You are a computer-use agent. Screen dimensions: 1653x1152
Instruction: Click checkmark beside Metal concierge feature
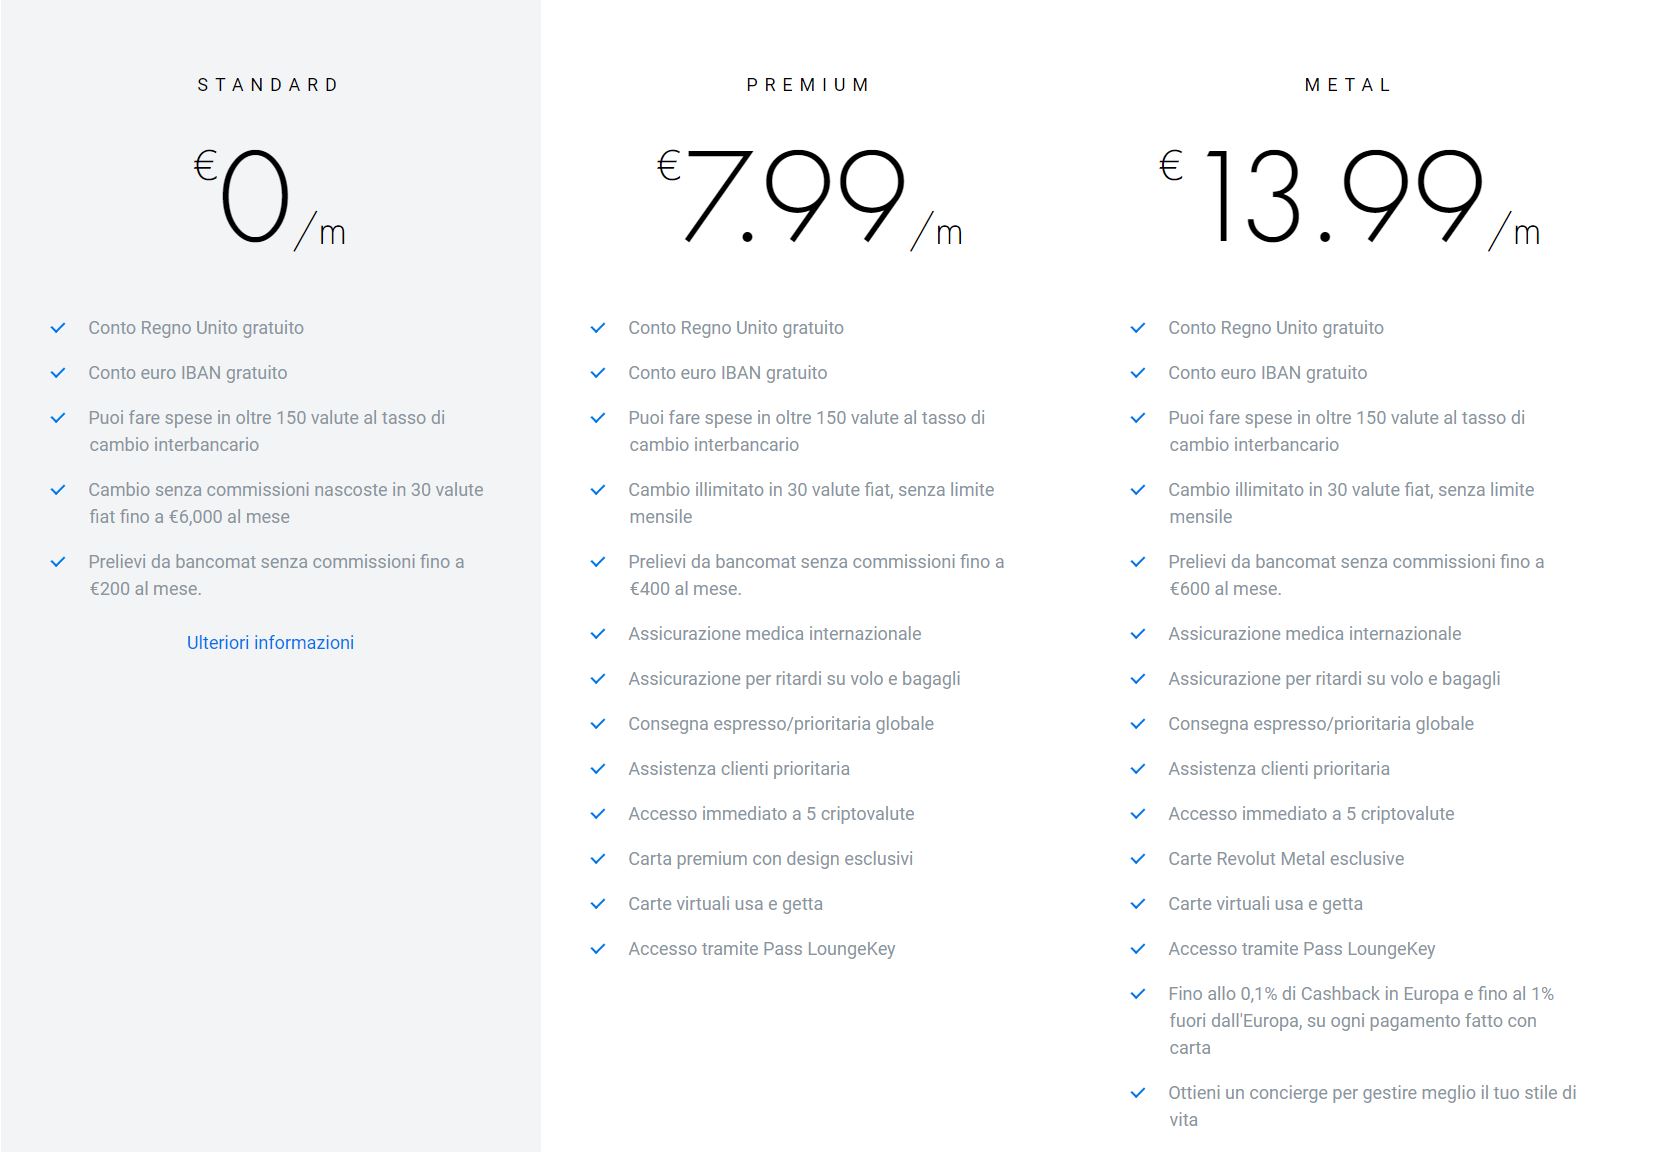[1138, 1093]
